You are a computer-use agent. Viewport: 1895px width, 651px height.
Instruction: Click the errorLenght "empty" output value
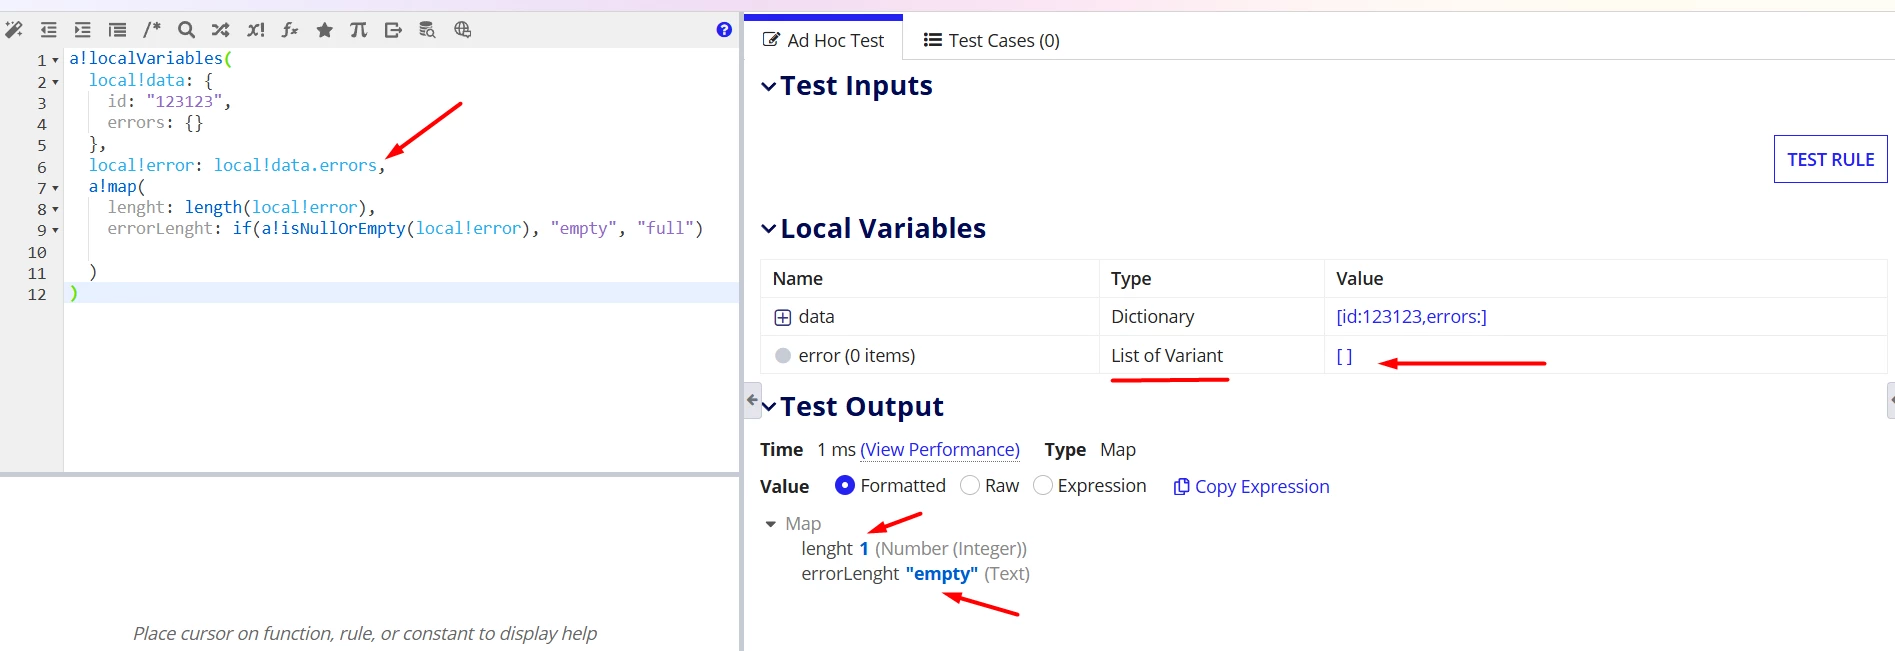pyautogui.click(x=942, y=574)
